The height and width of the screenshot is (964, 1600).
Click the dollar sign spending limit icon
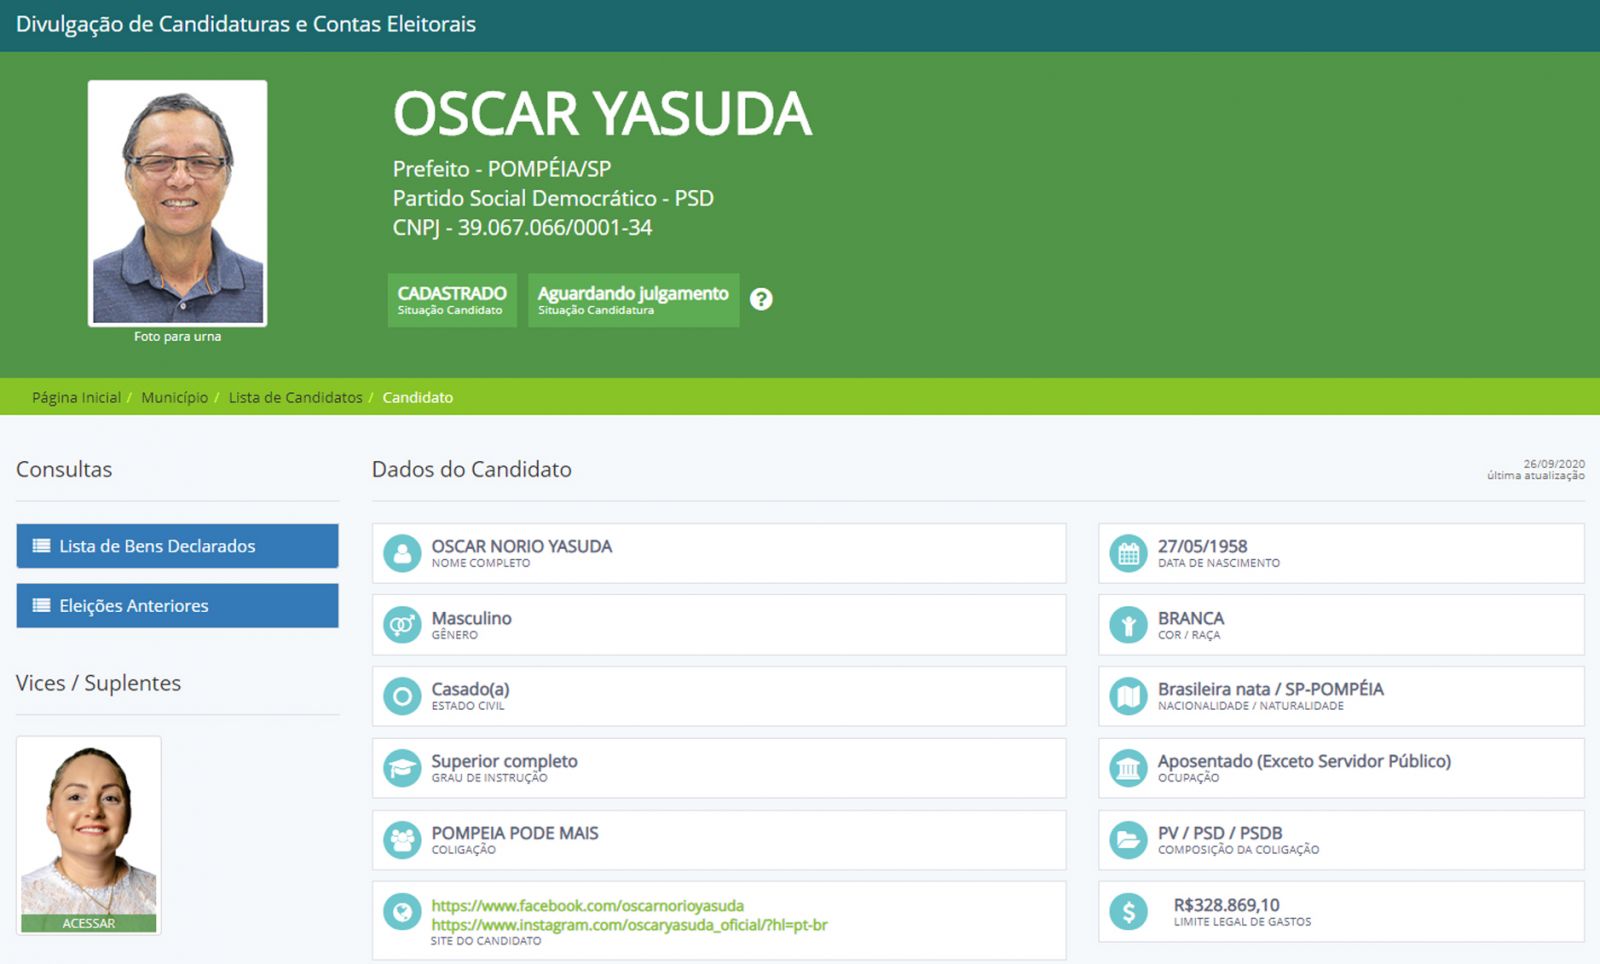click(1128, 912)
